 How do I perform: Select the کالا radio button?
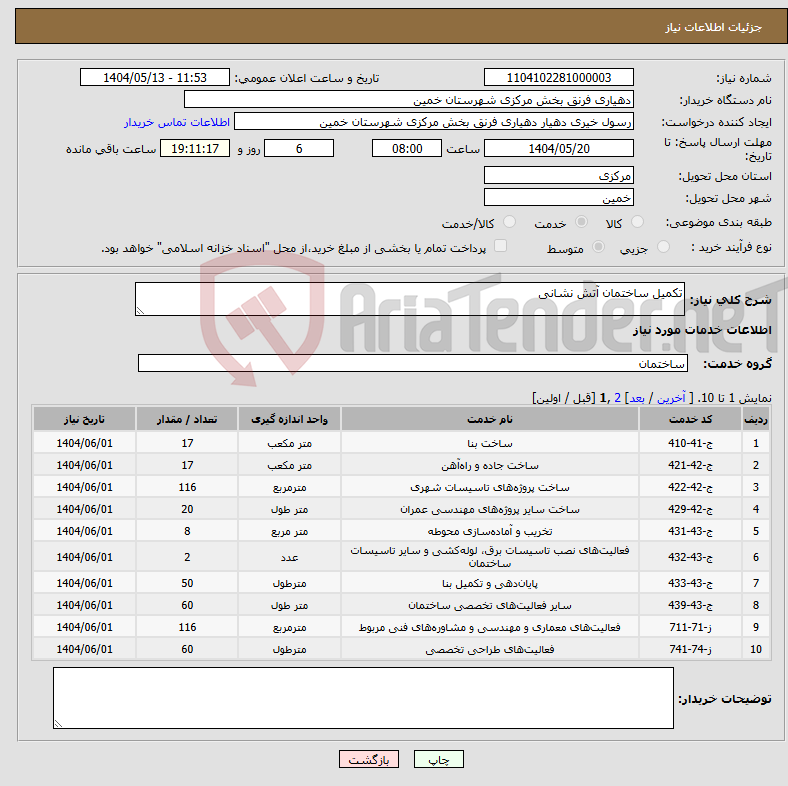(637, 222)
